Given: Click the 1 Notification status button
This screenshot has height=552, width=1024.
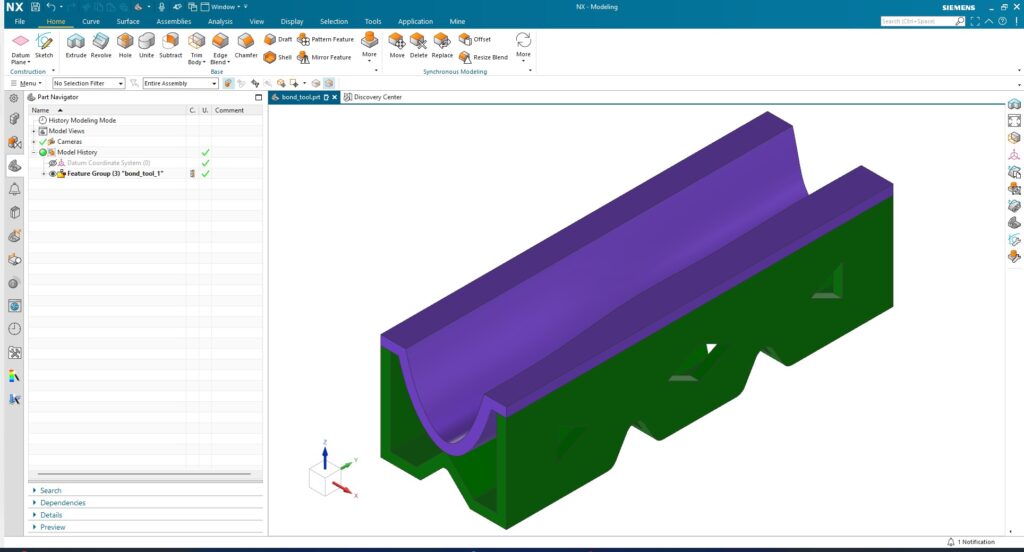Looking at the screenshot, I should (x=971, y=542).
